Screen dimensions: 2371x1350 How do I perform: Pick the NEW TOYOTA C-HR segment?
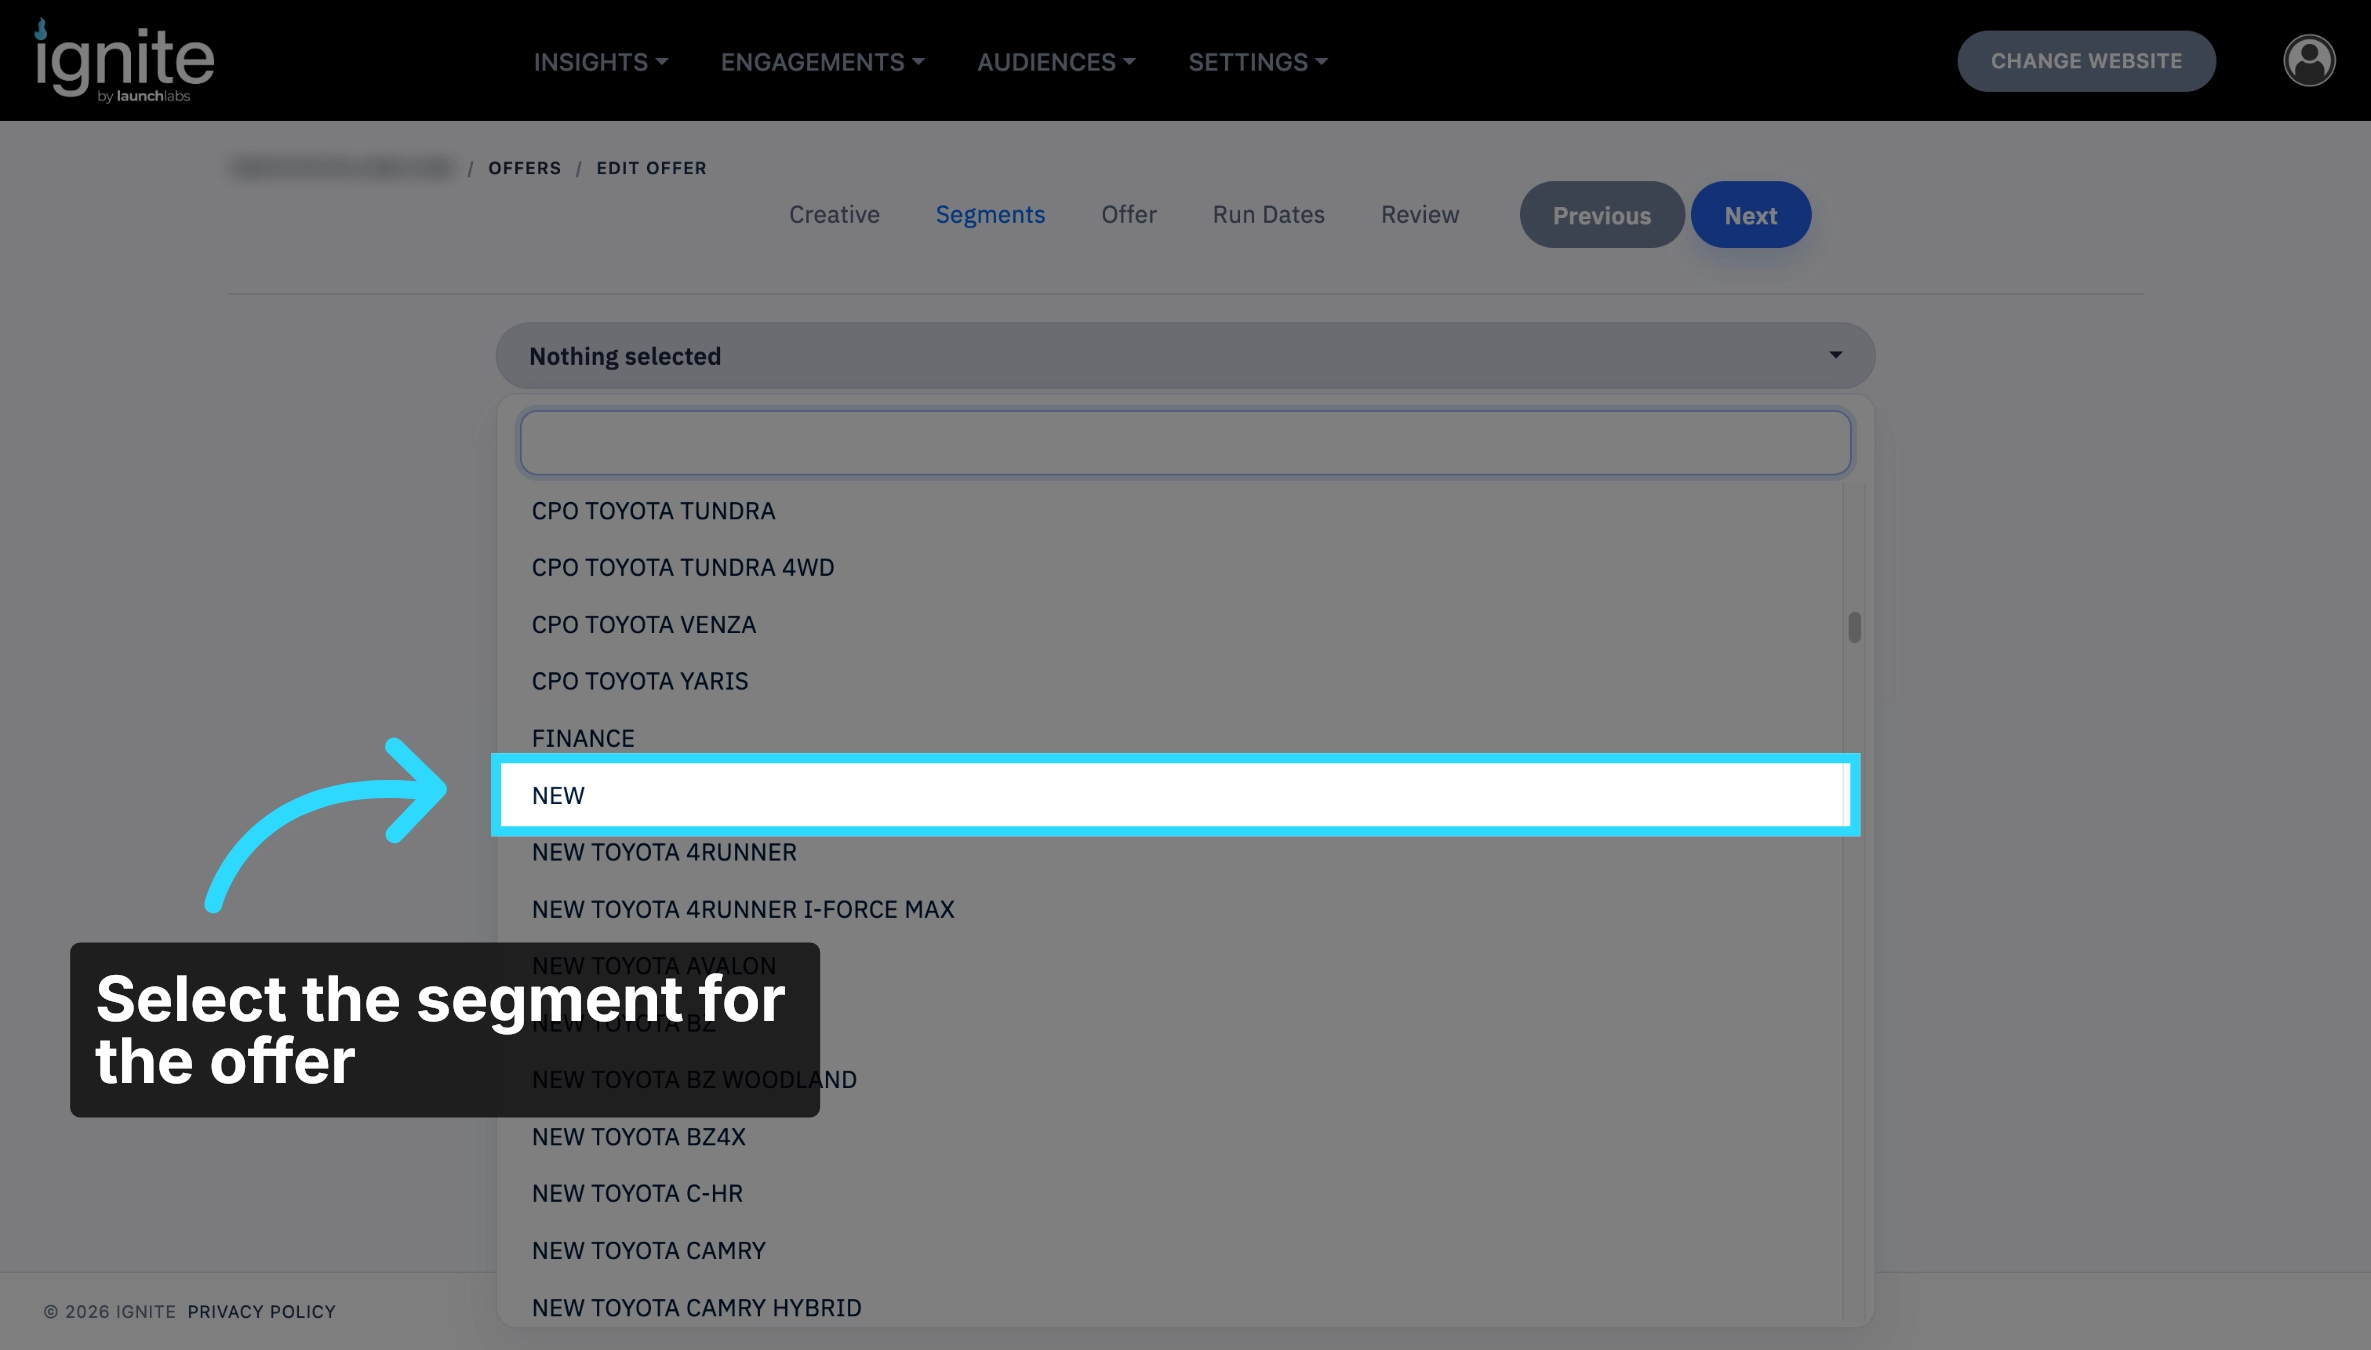point(1171,1194)
